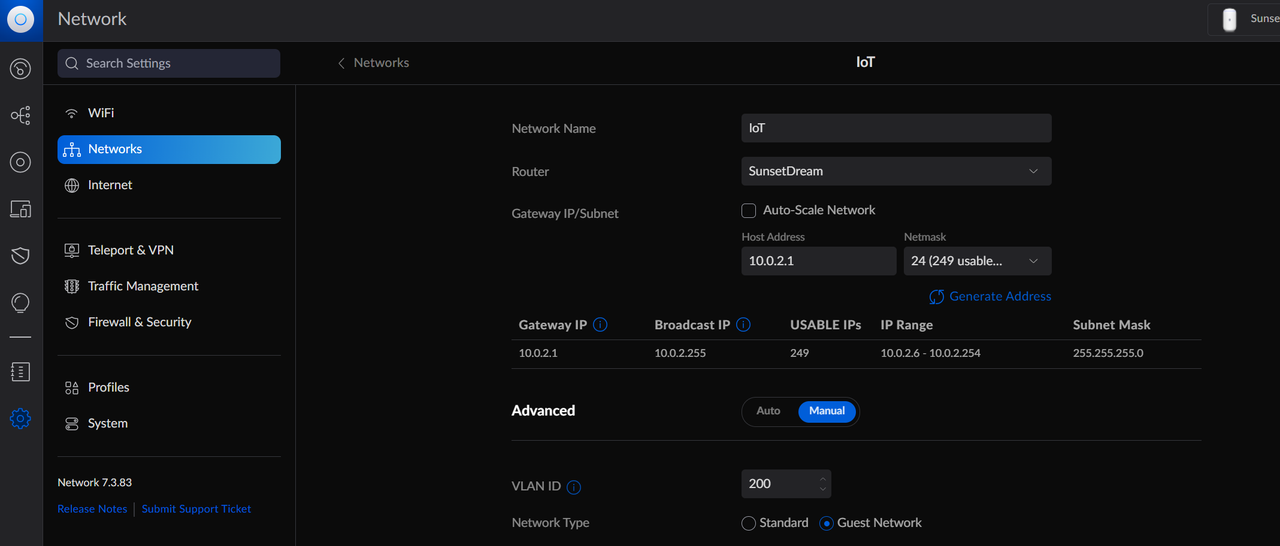Click the Host Address field 10.0.2.1

click(818, 261)
